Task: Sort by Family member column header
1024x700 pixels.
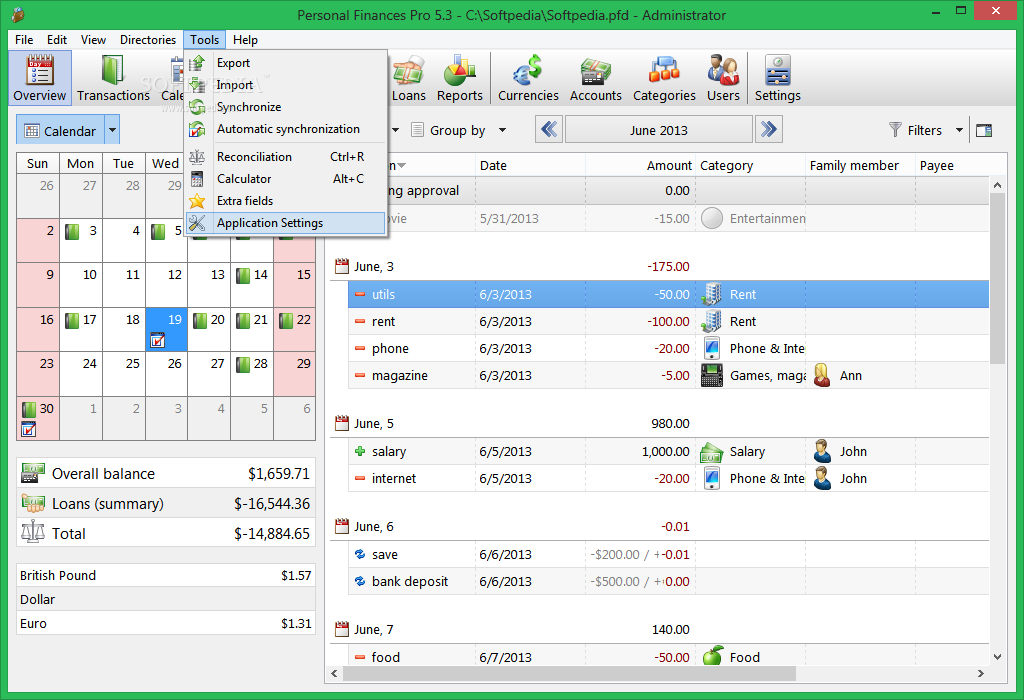Action: pyautogui.click(x=860, y=165)
